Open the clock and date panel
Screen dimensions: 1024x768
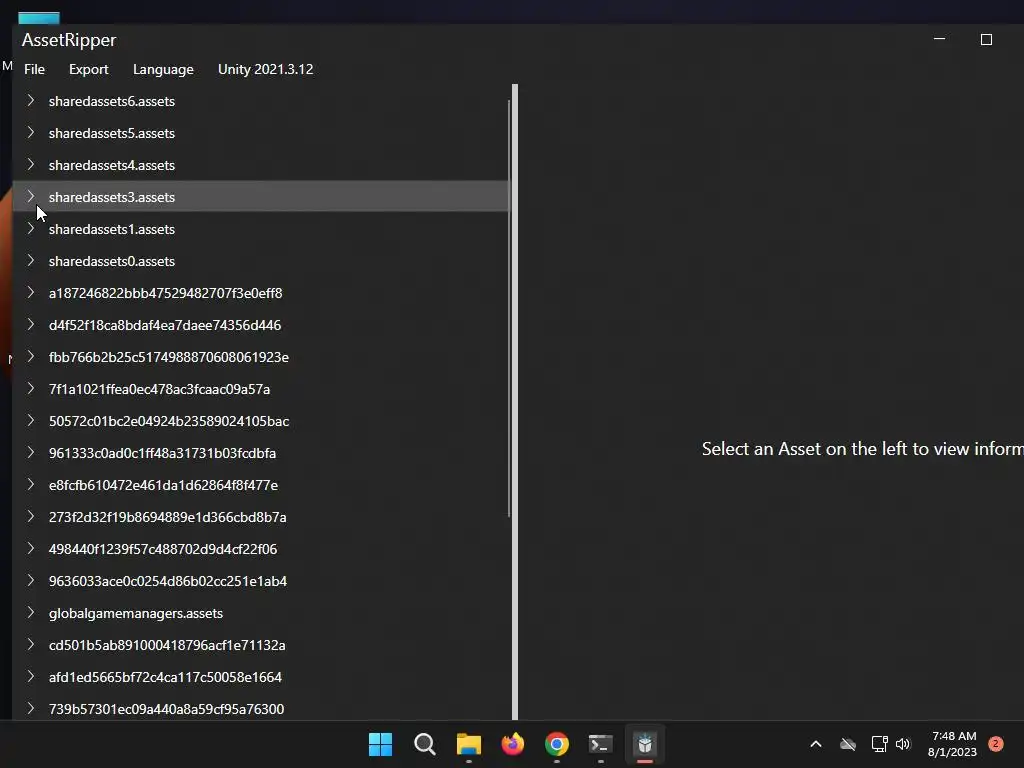click(x=953, y=744)
